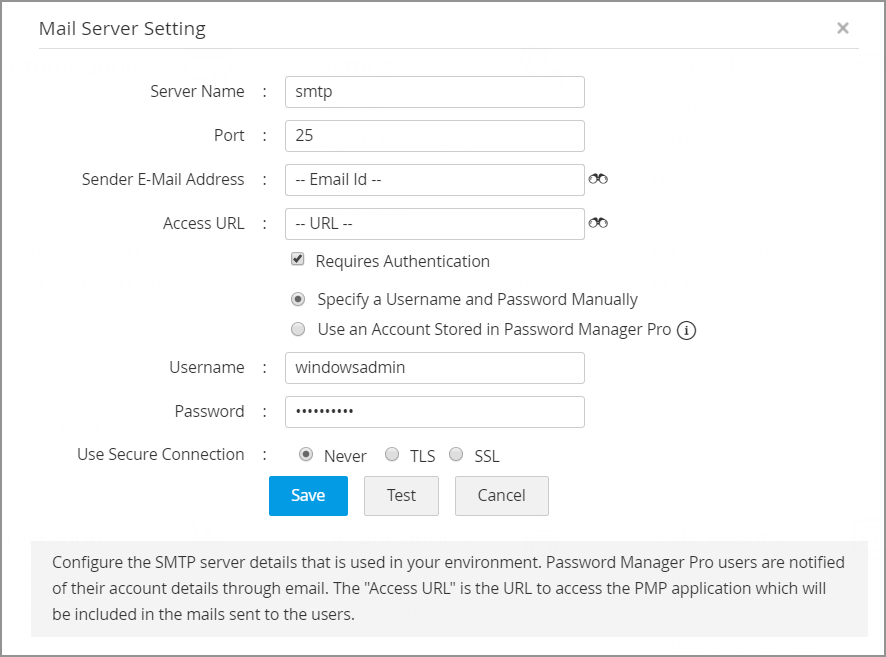
Task: Enable TLS for secure connection
Action: [x=392, y=455]
